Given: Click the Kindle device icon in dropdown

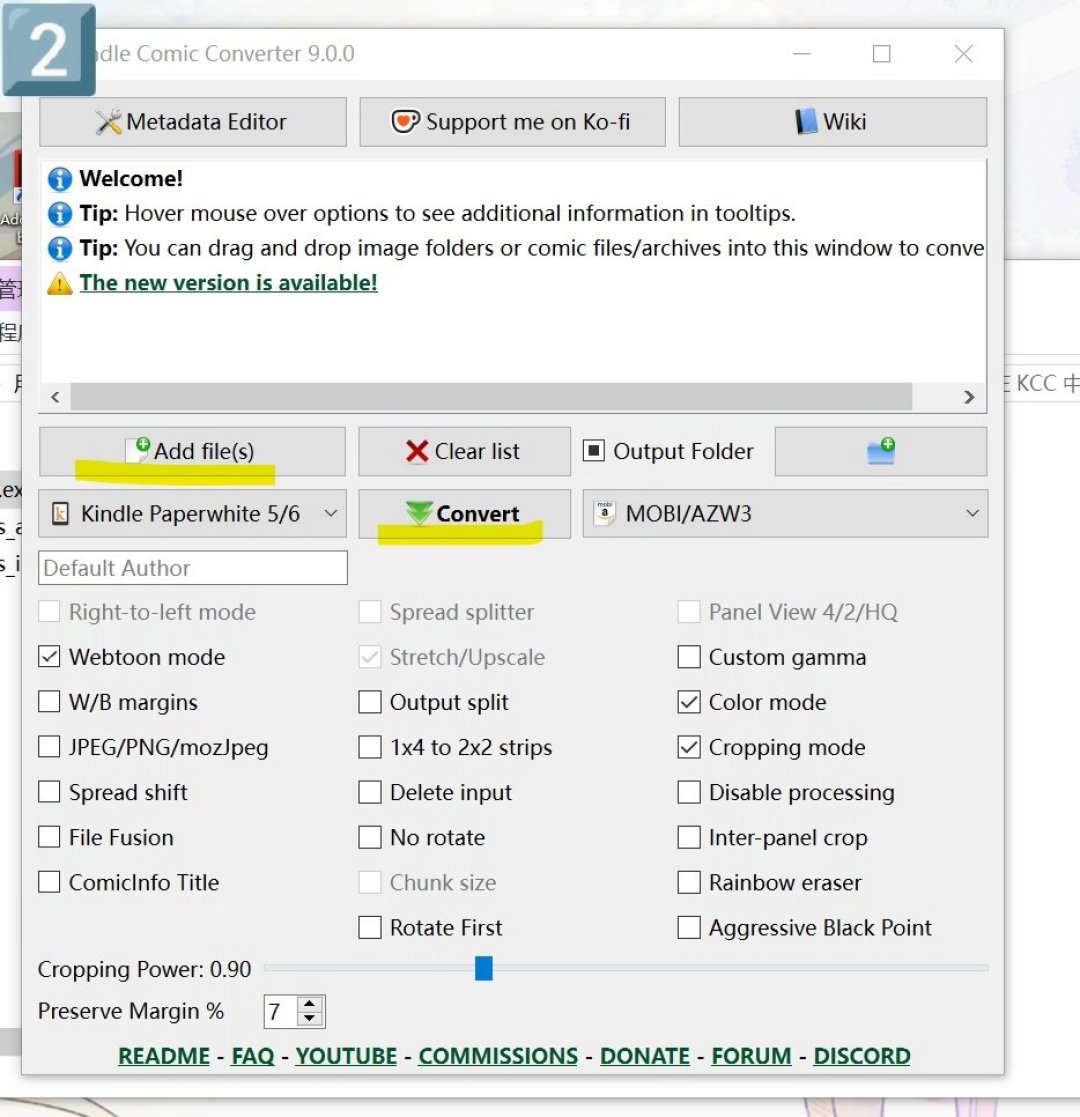Looking at the screenshot, I should tap(61, 514).
